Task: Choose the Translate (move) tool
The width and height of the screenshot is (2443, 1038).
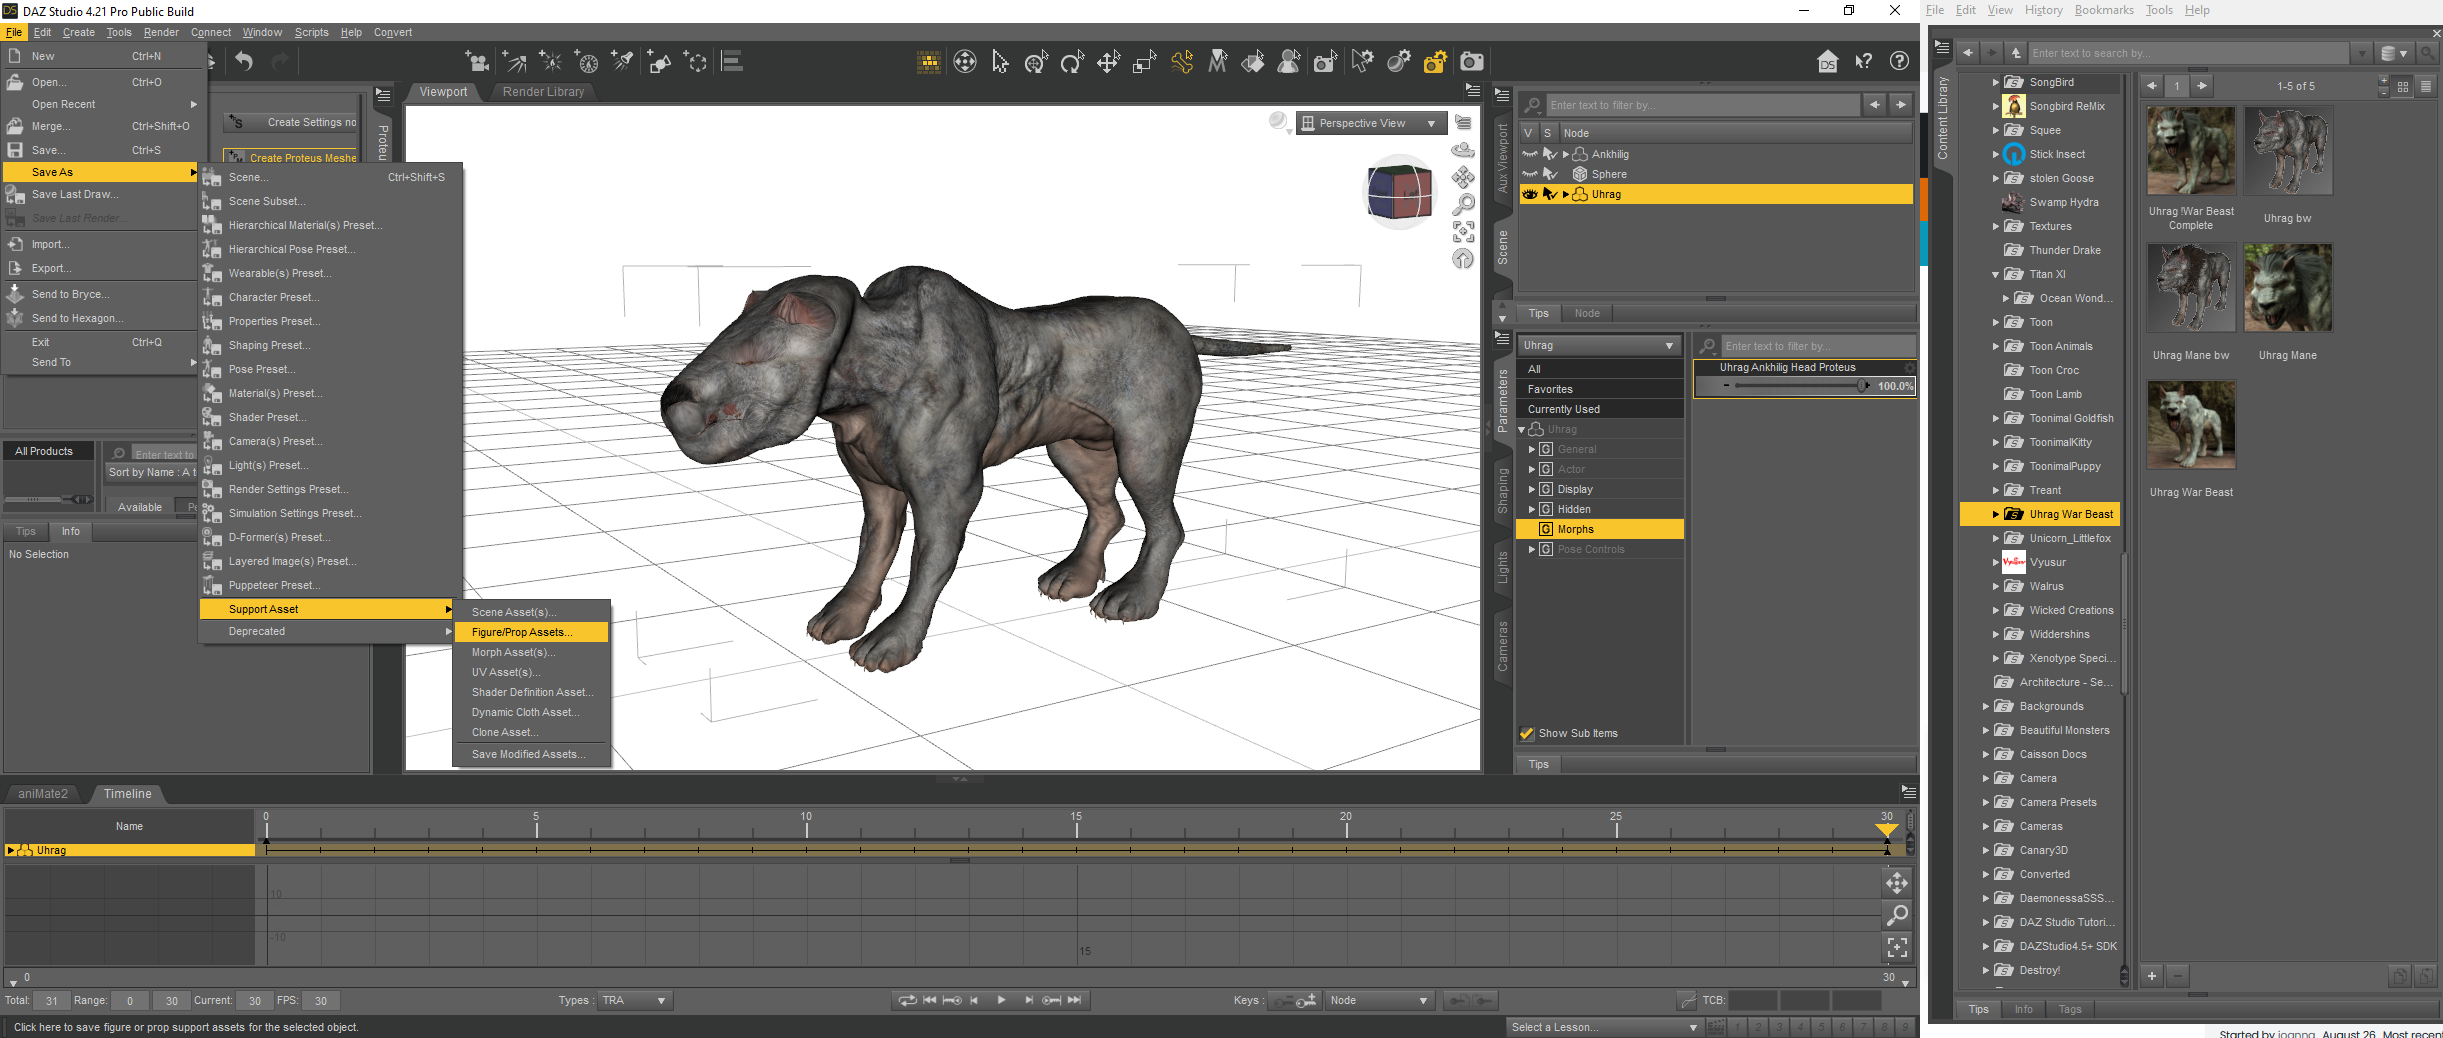Action: point(1108,63)
